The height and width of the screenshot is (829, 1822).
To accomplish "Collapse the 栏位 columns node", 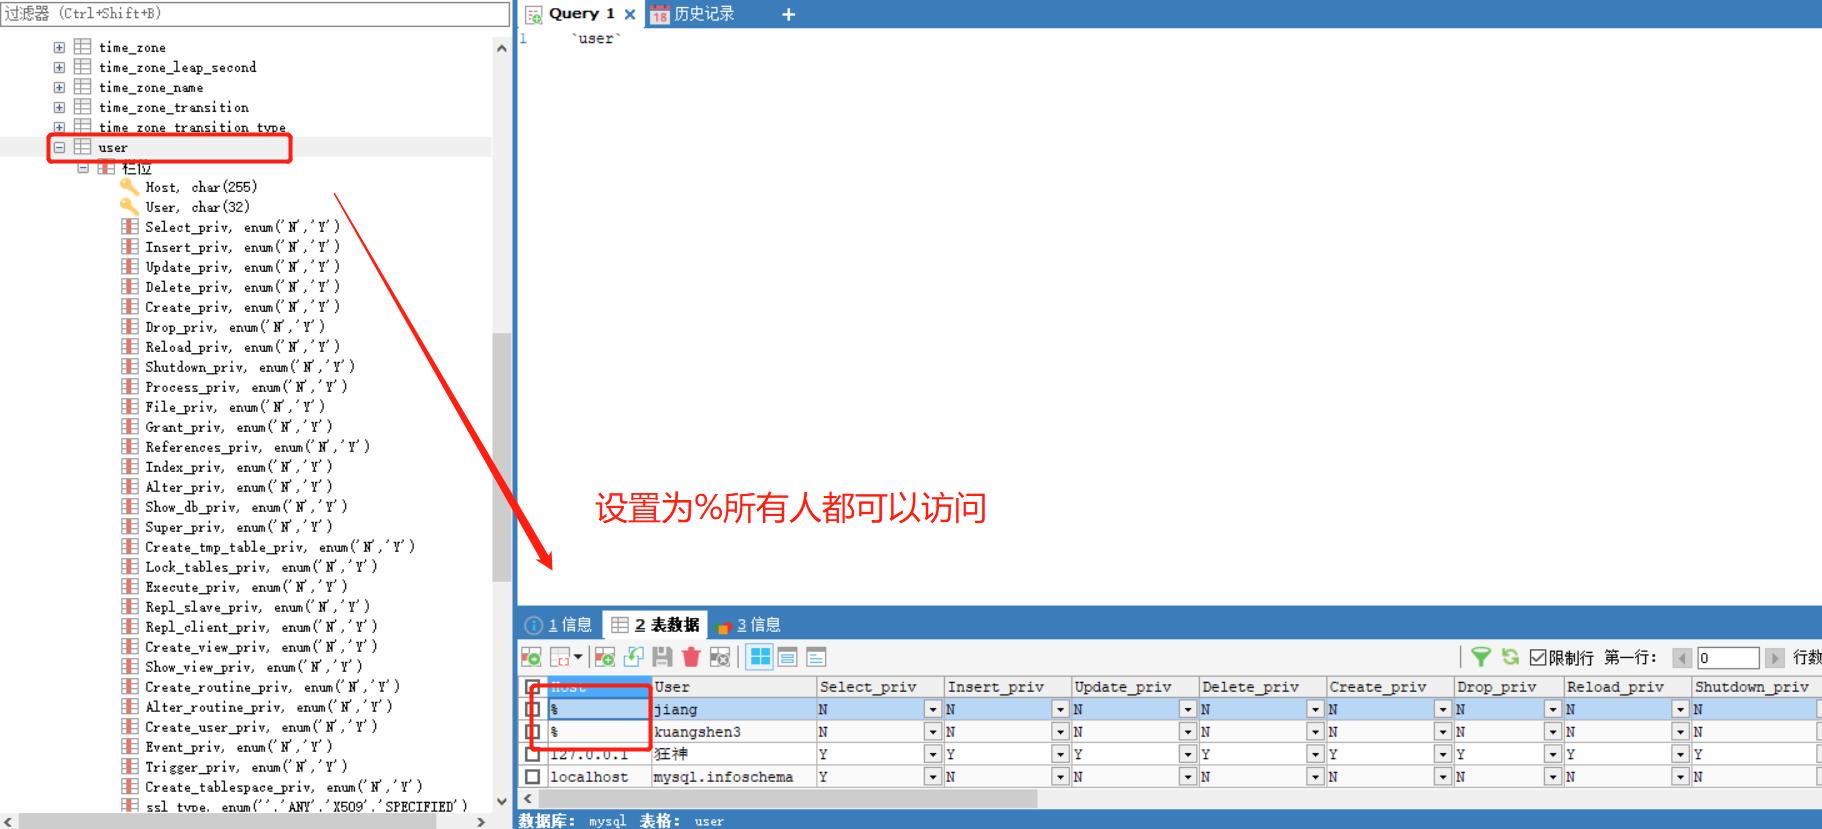I will point(83,167).
